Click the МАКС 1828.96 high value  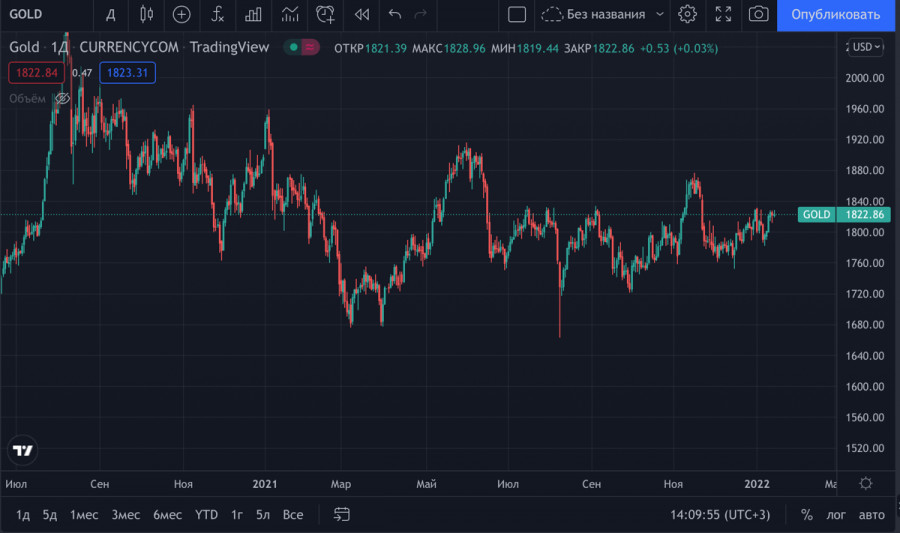point(448,48)
